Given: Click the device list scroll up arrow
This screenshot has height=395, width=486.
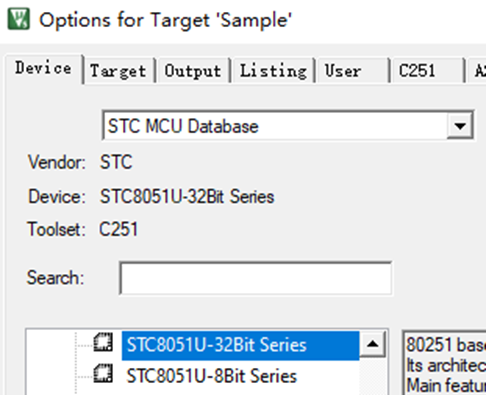Looking at the screenshot, I should pos(373,344).
